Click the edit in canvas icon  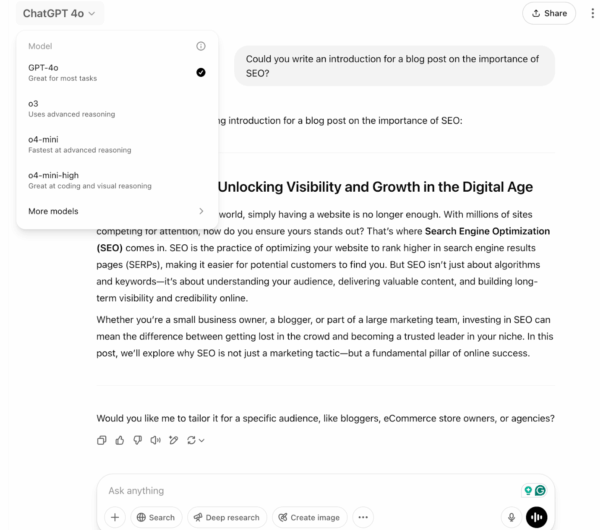173,440
